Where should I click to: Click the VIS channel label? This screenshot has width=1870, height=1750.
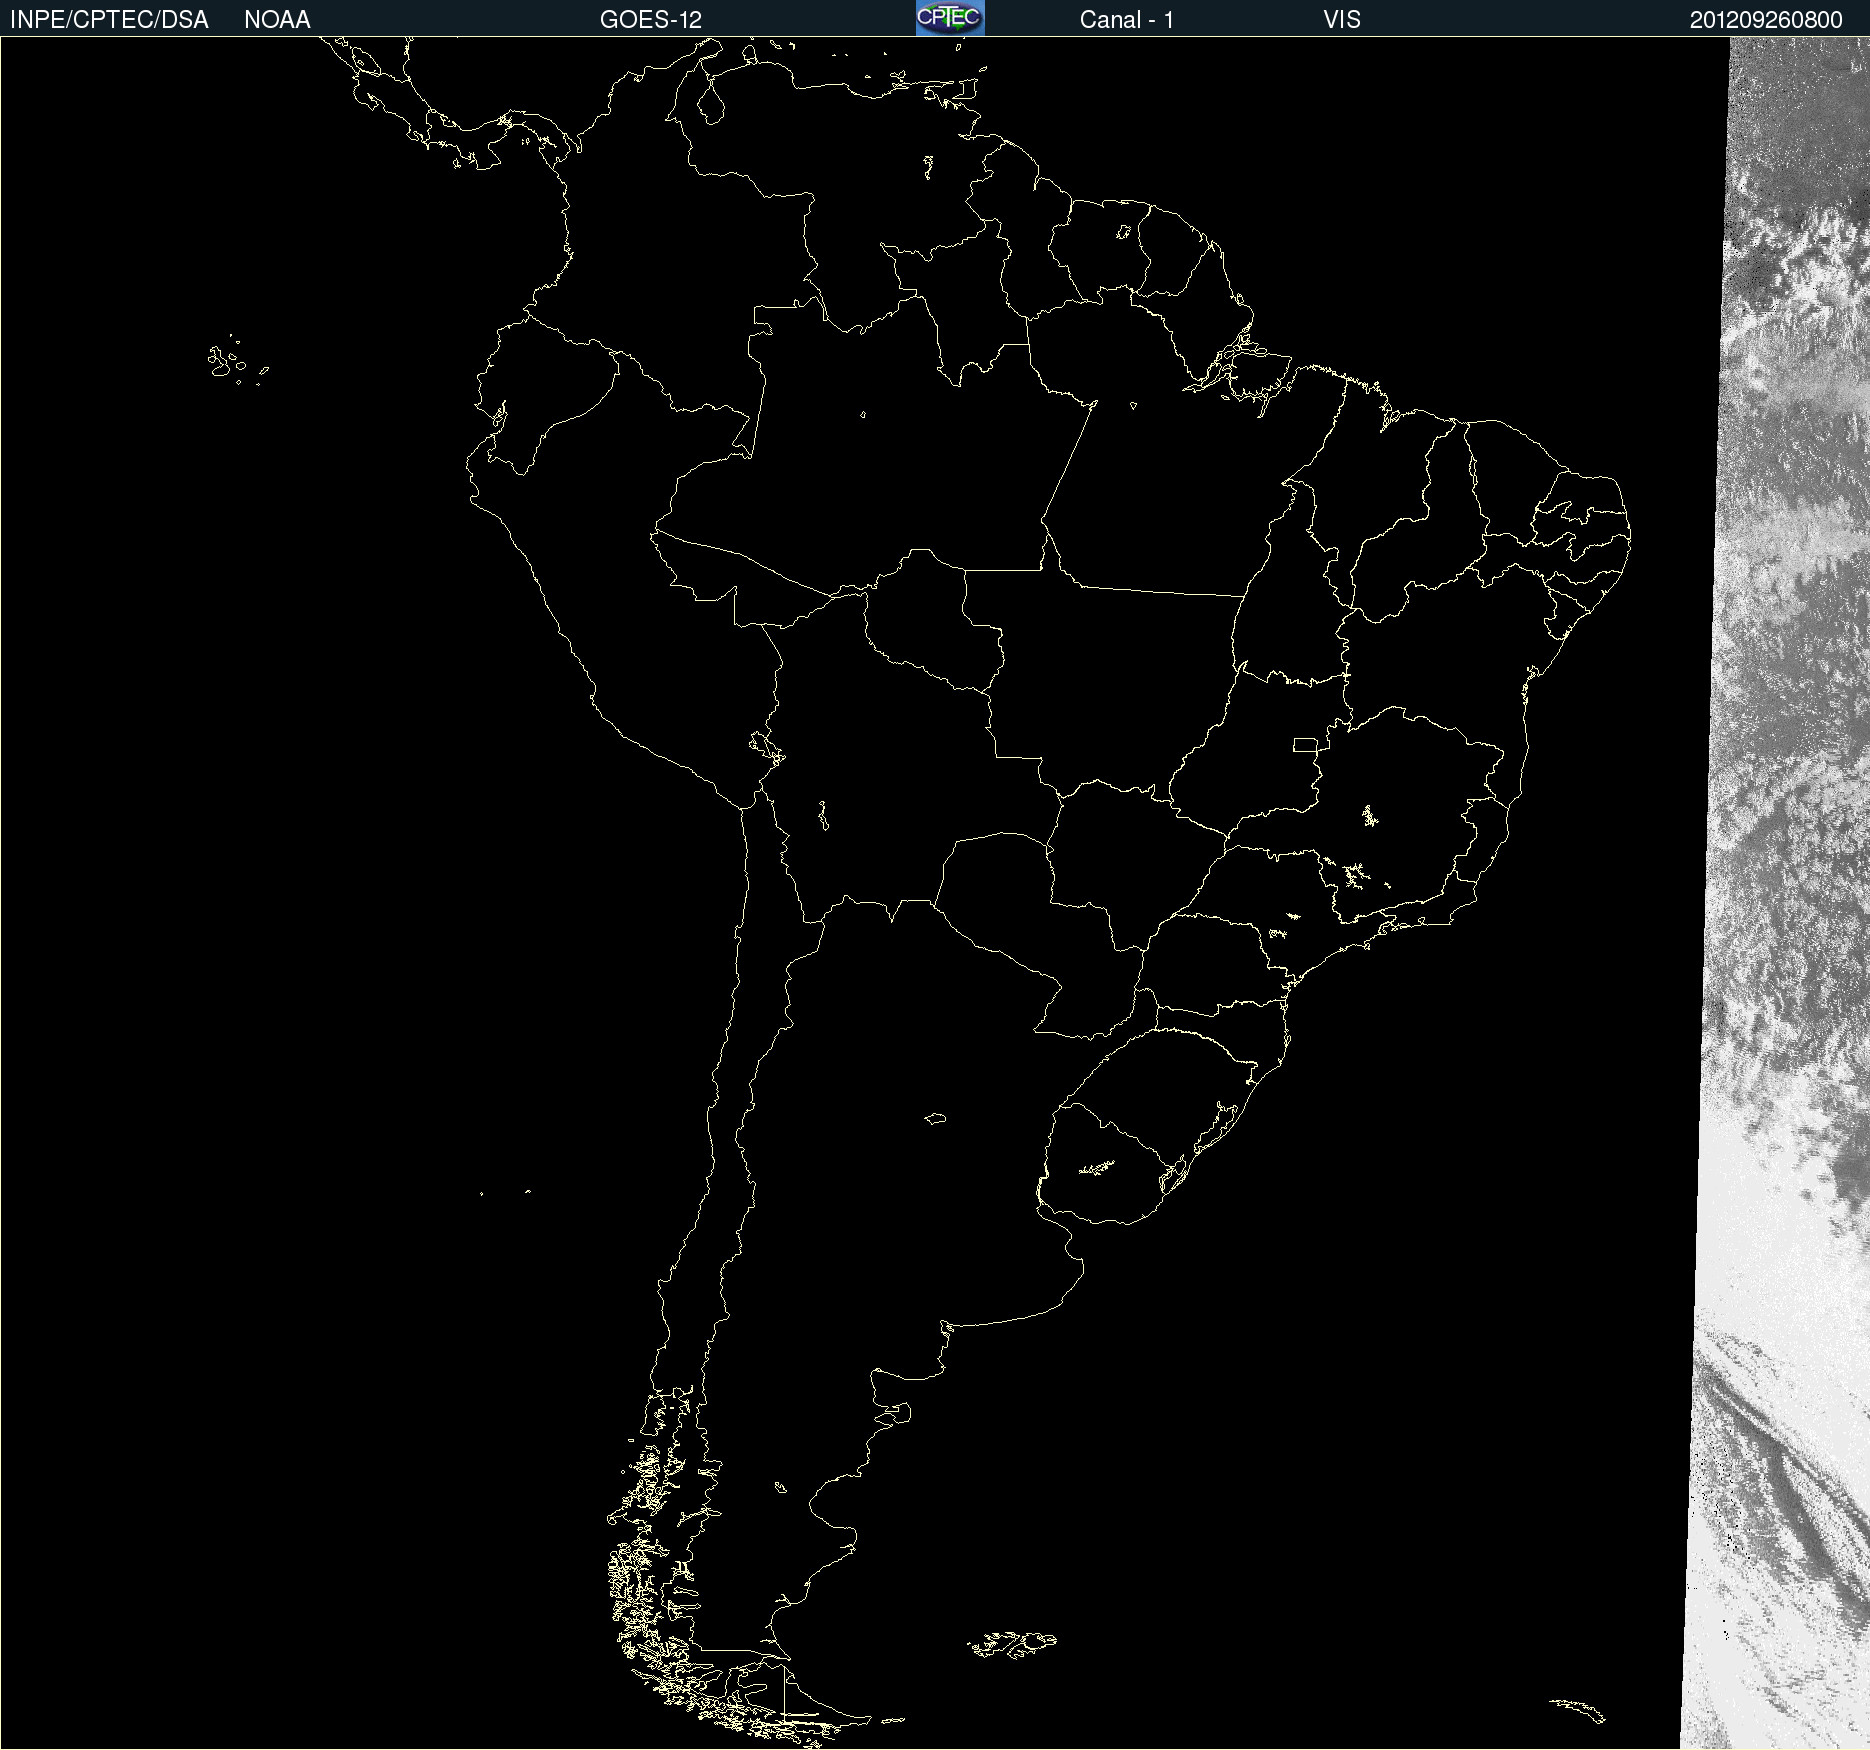pos(1342,20)
